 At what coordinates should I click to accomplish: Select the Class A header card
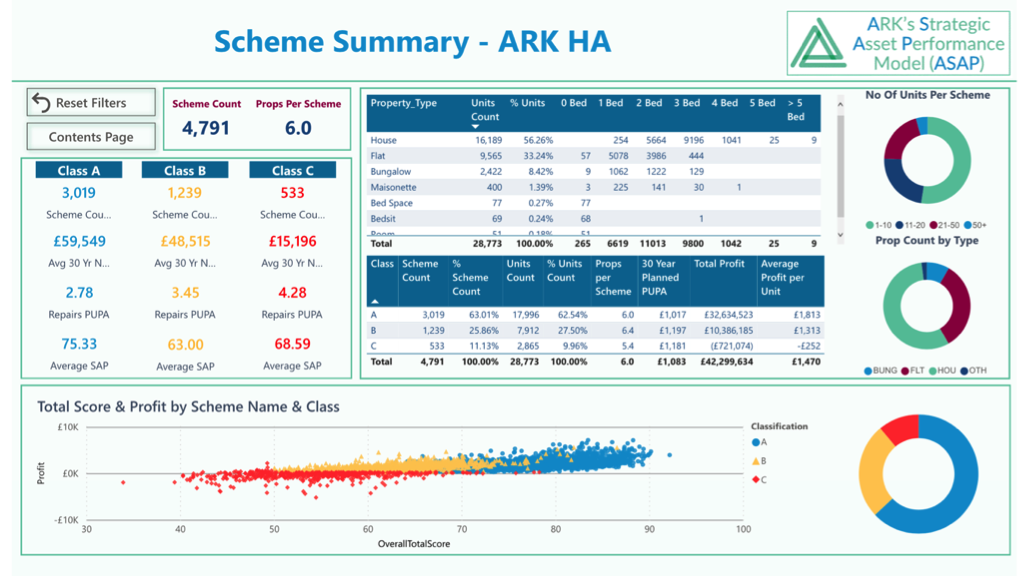(79, 171)
